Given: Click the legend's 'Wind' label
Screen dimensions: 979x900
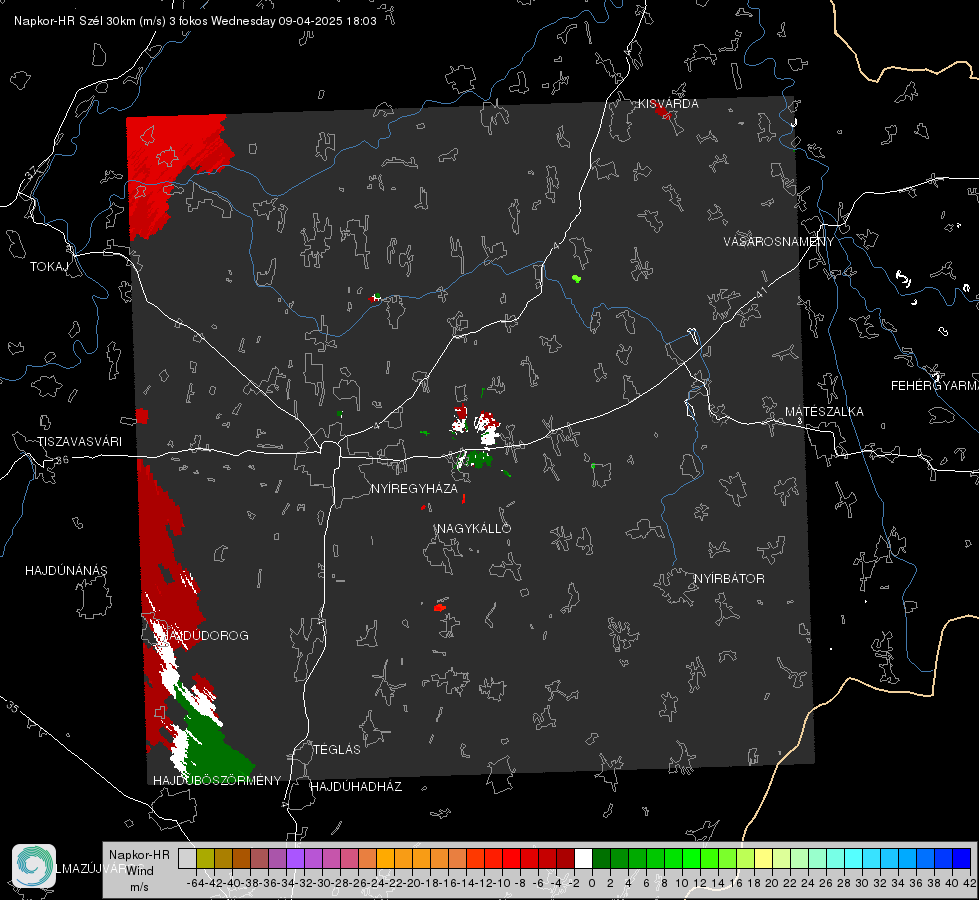Looking at the screenshot, I should tap(139, 871).
